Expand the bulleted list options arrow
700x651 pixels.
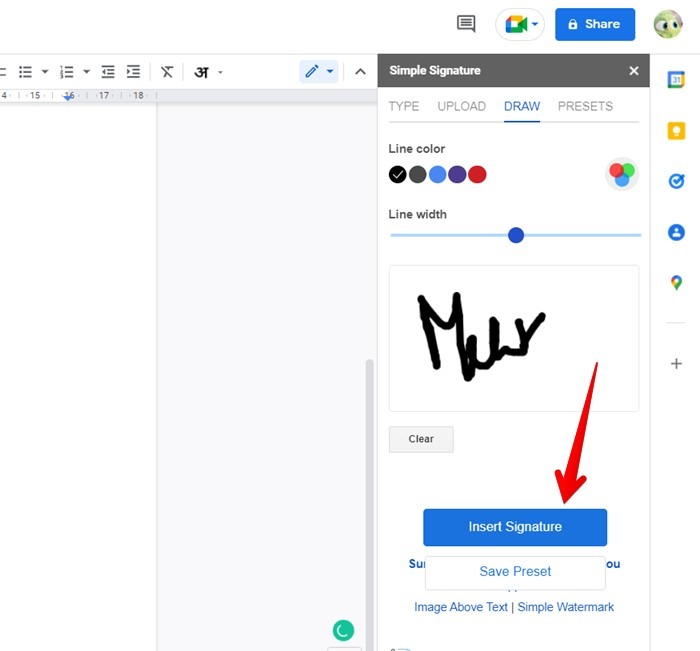45,71
